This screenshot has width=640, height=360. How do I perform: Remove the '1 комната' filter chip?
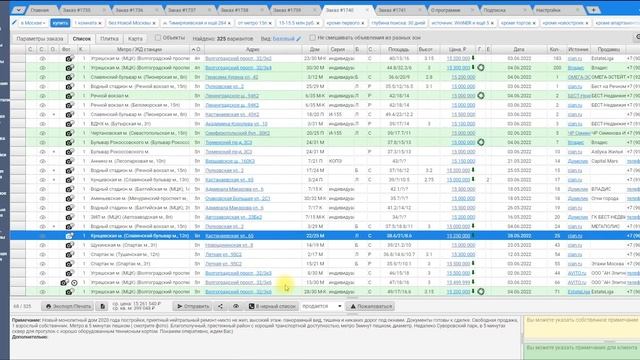click(100, 23)
